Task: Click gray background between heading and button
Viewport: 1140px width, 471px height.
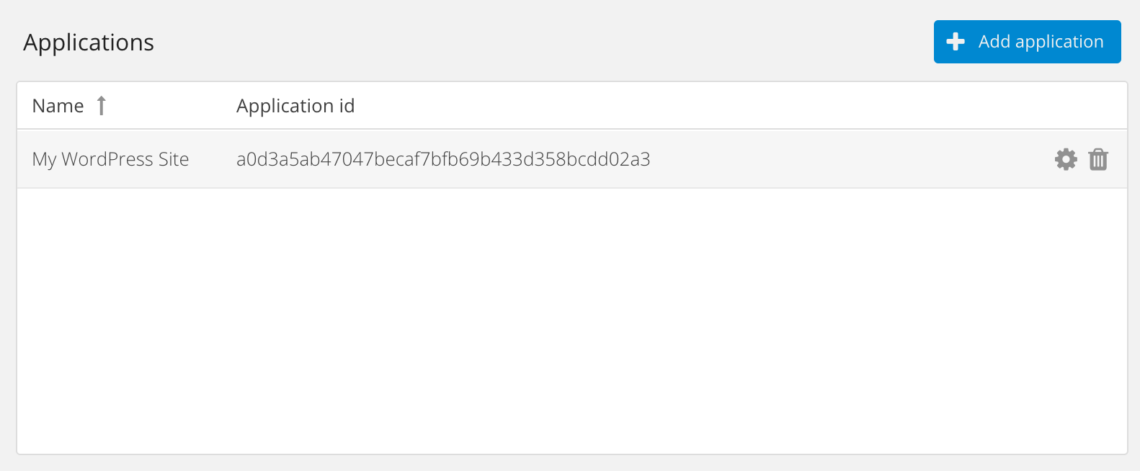Action: [x=540, y=42]
